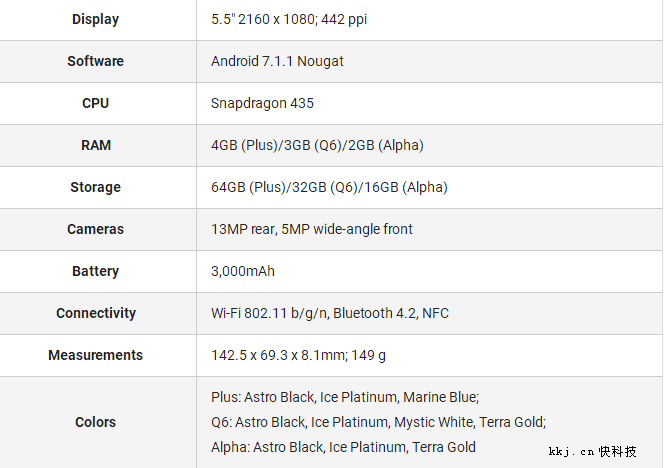Screen dimensions: 665x468
Task: Click the Battery row label
Action: [96, 271]
